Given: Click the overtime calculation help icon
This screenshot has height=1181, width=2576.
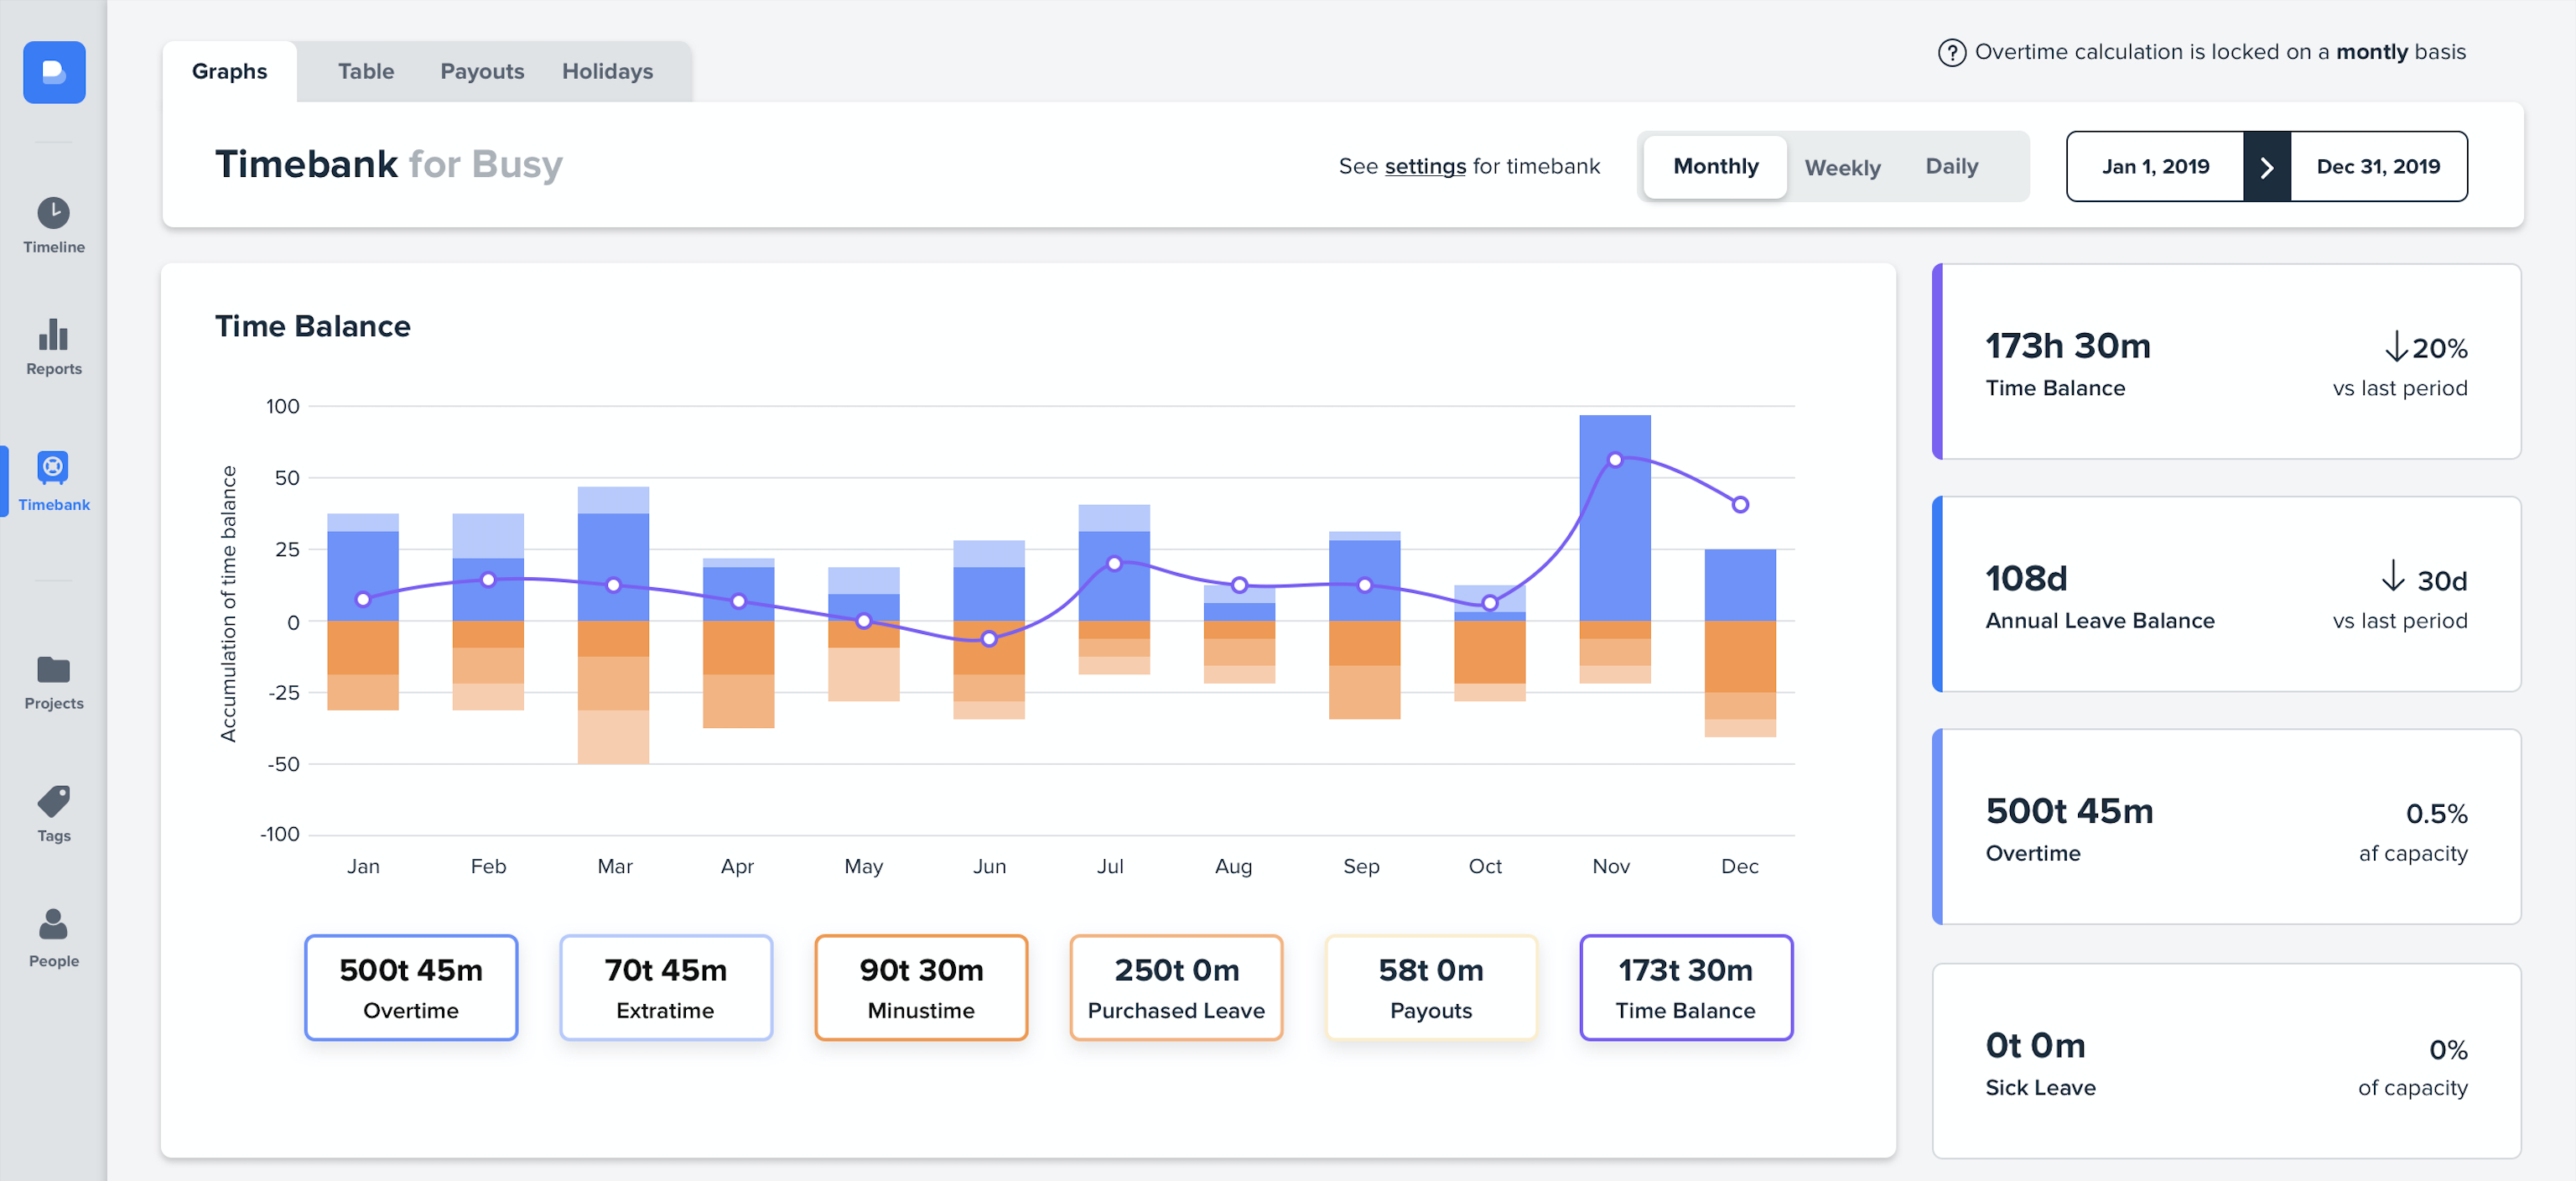Looking at the screenshot, I should pos(1951,52).
